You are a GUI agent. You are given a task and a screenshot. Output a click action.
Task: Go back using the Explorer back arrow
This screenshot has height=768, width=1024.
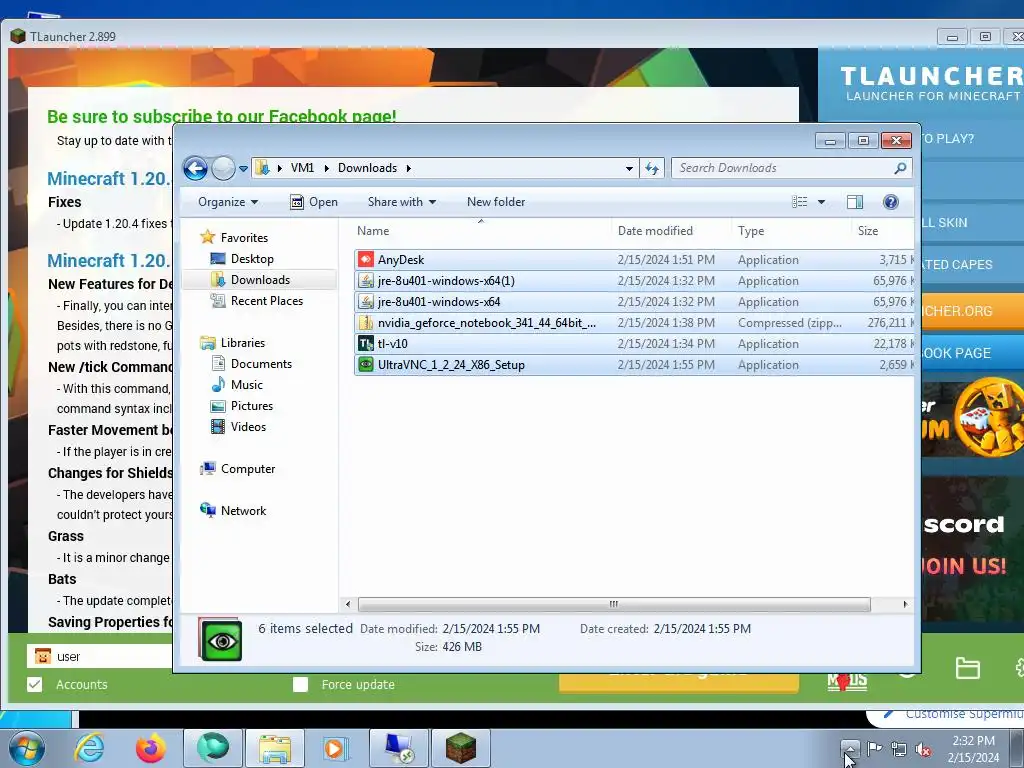[x=195, y=168]
